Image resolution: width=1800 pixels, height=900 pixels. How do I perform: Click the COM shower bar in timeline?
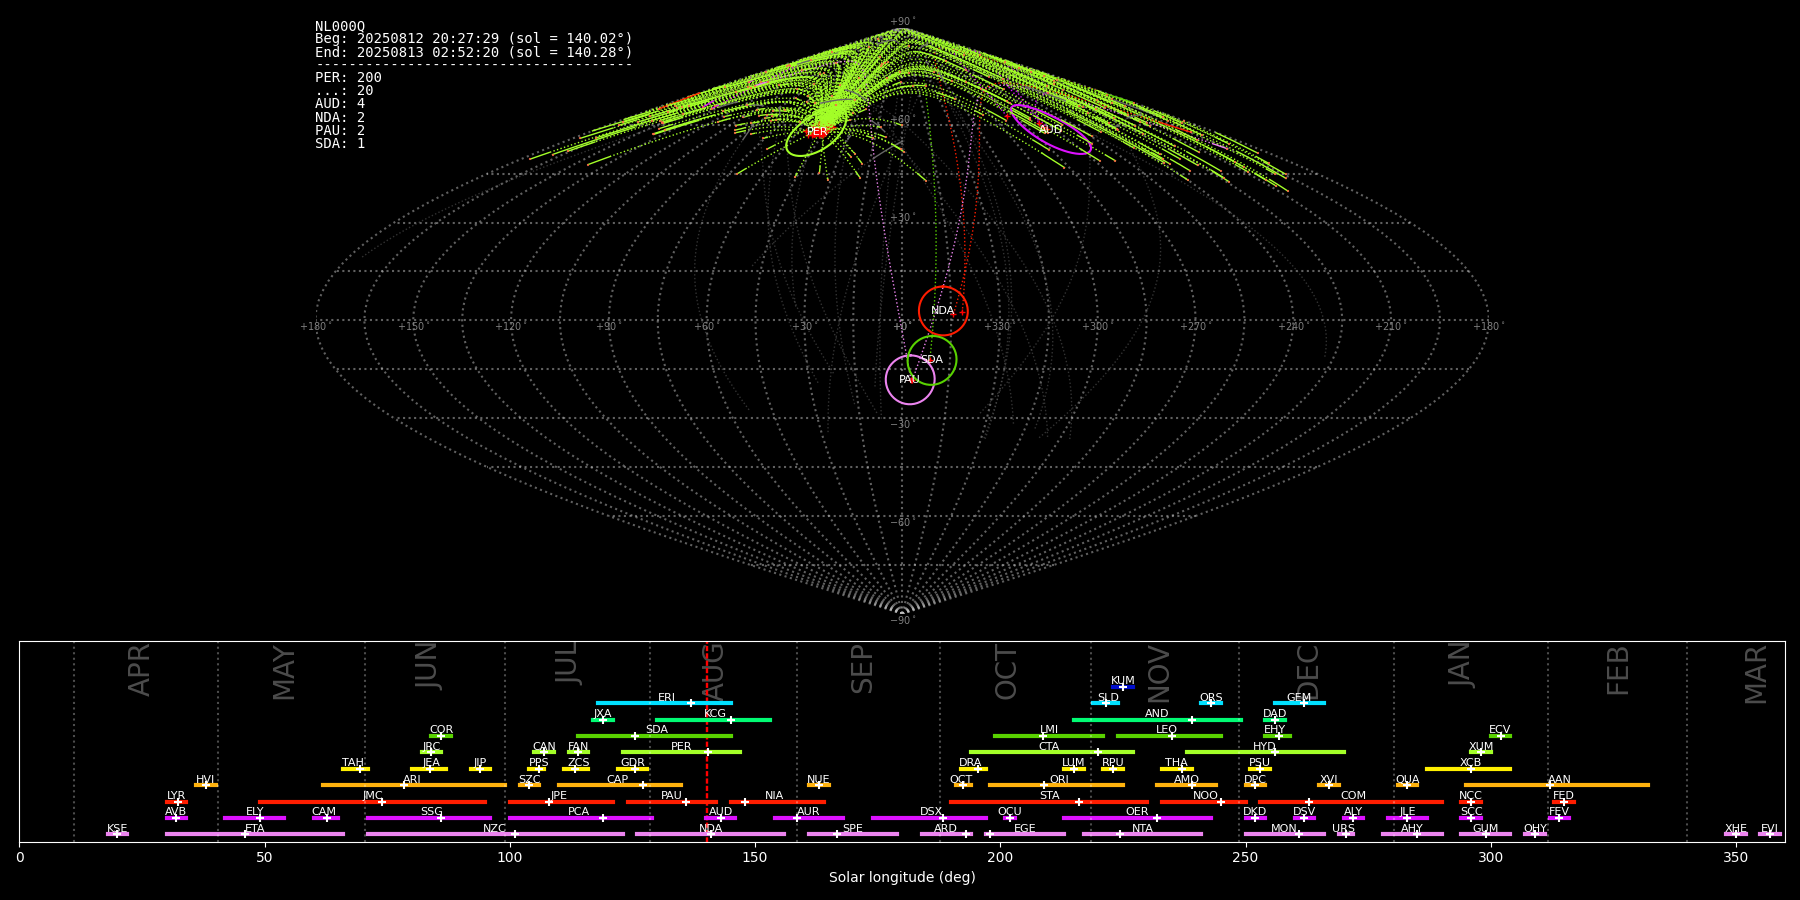[x=1351, y=802]
